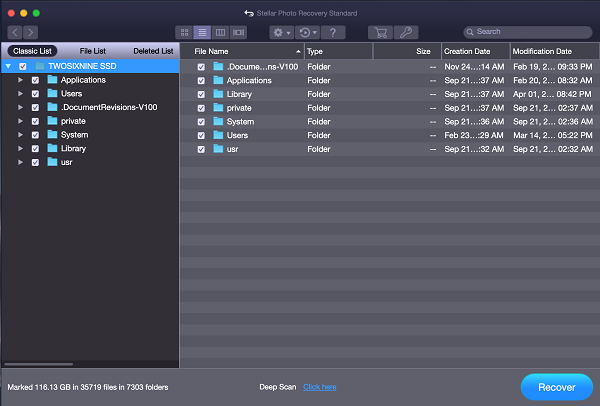Uncheck the System checkbox in file list
This screenshot has width=600, height=406.
(x=201, y=122)
